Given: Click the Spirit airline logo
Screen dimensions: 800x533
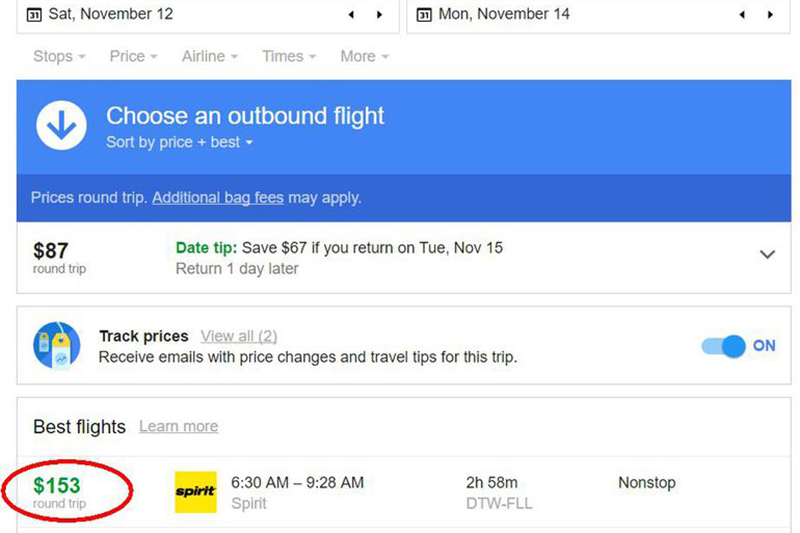Looking at the screenshot, I should pos(195,492).
